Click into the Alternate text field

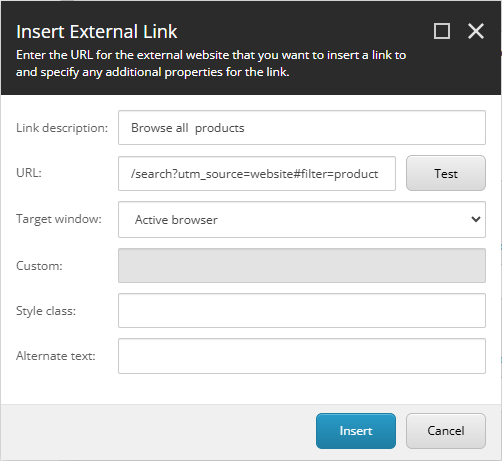click(x=302, y=356)
